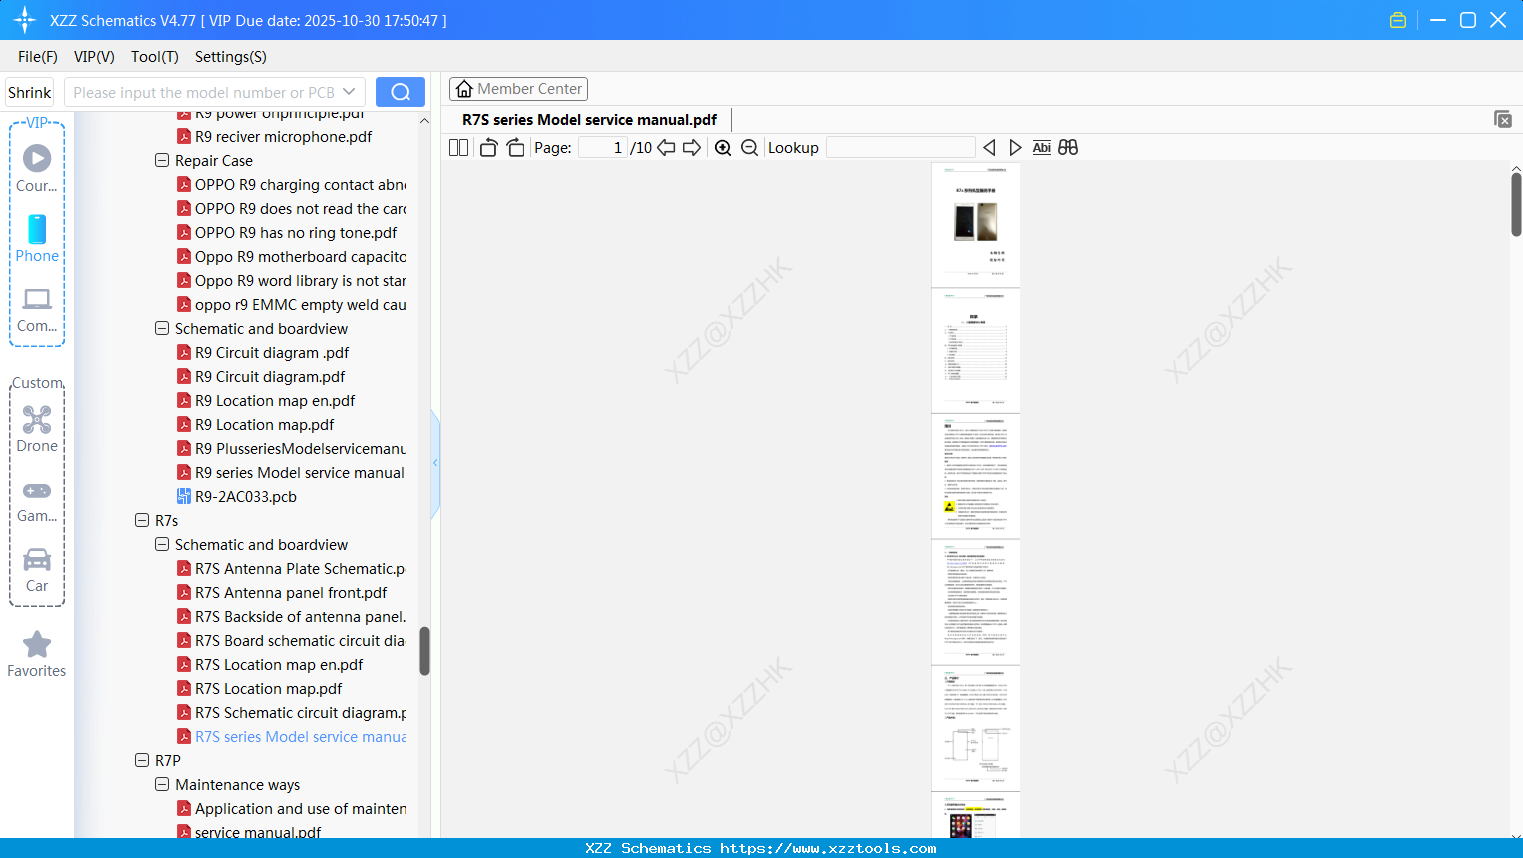The image size is (1523, 858).
Task: Open R7S Location map en.pdf
Action: [279, 664]
